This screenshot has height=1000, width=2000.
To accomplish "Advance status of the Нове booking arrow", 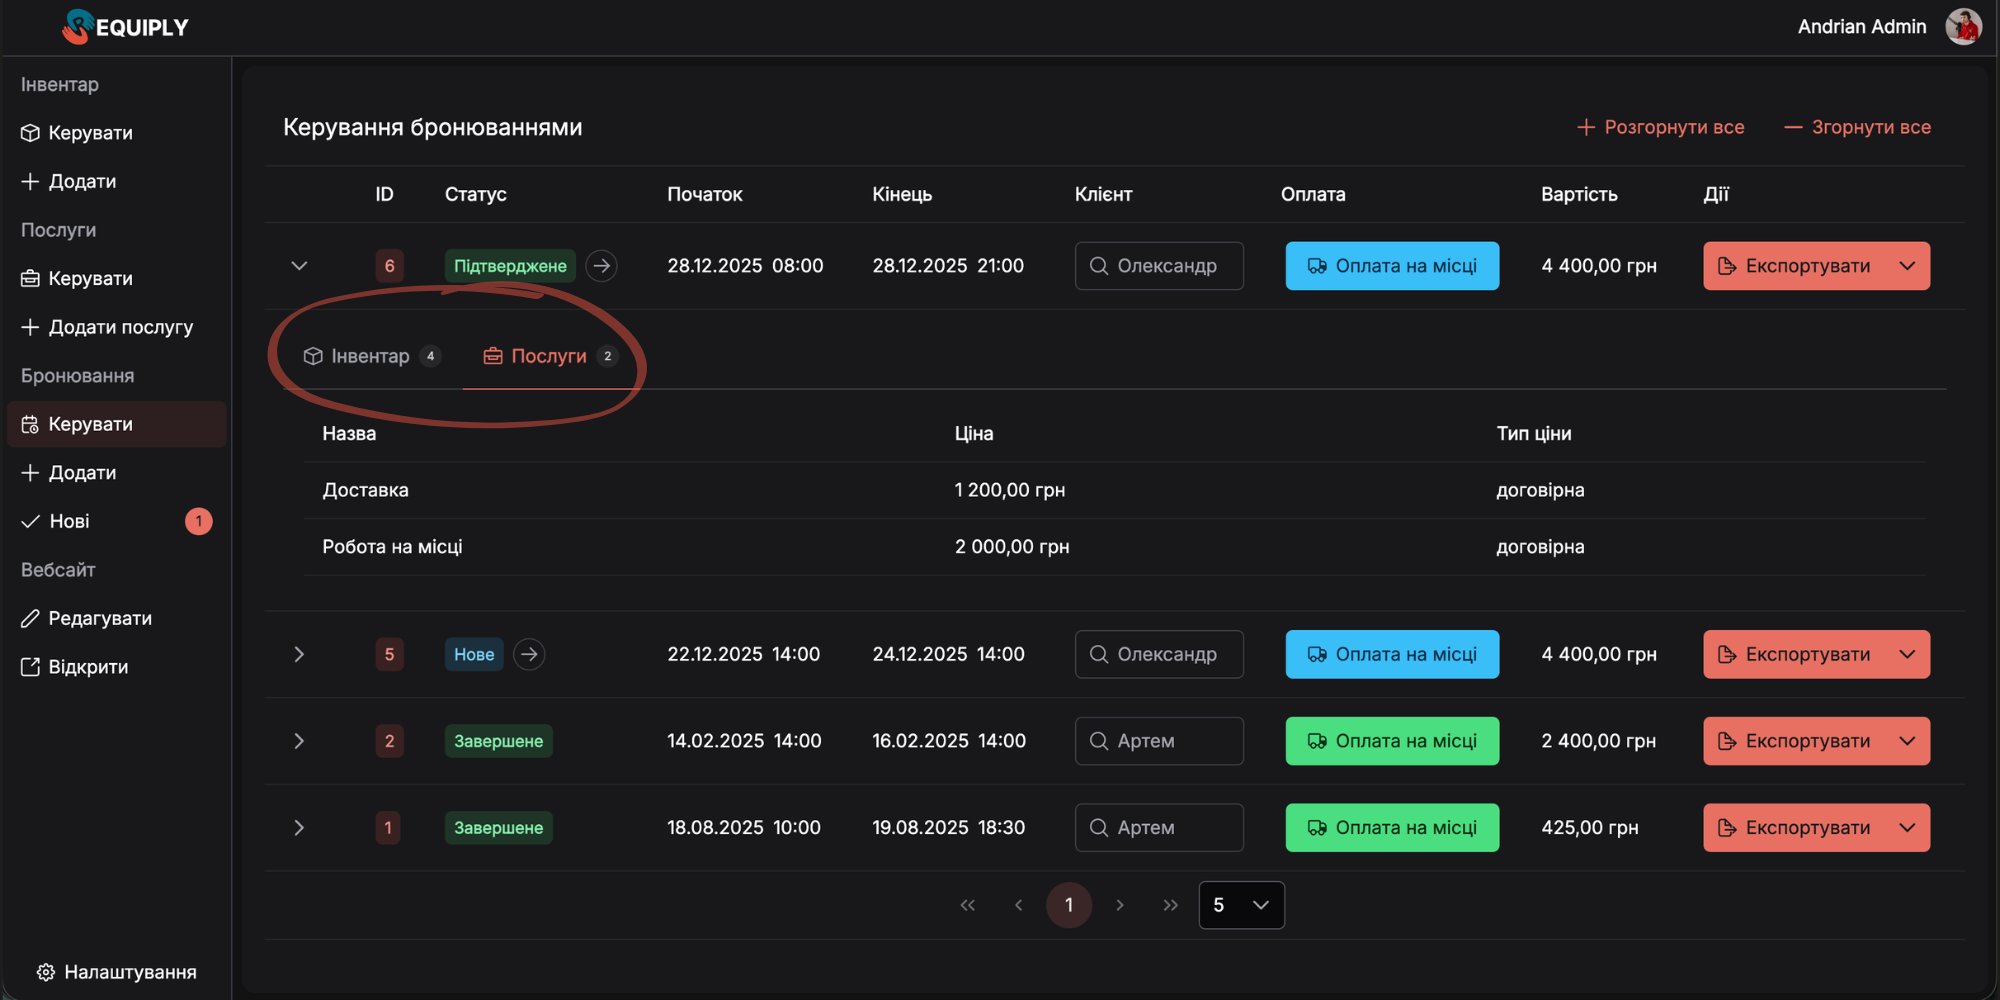I will tap(529, 654).
